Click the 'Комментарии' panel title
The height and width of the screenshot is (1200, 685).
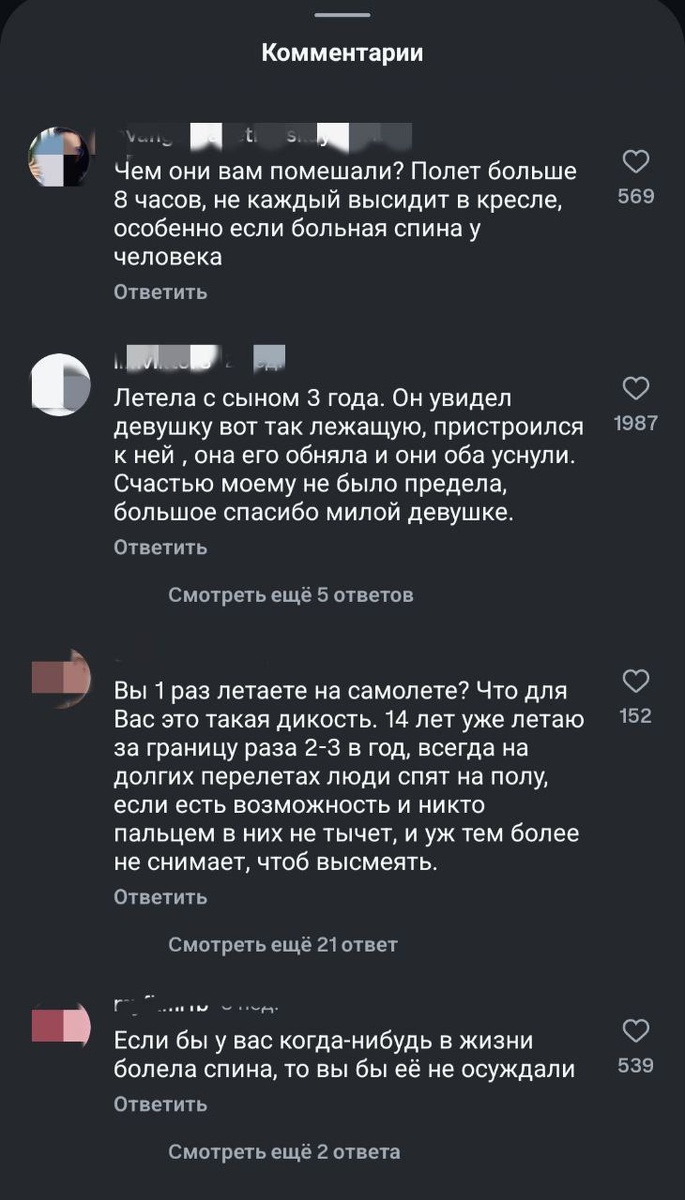pos(342,52)
